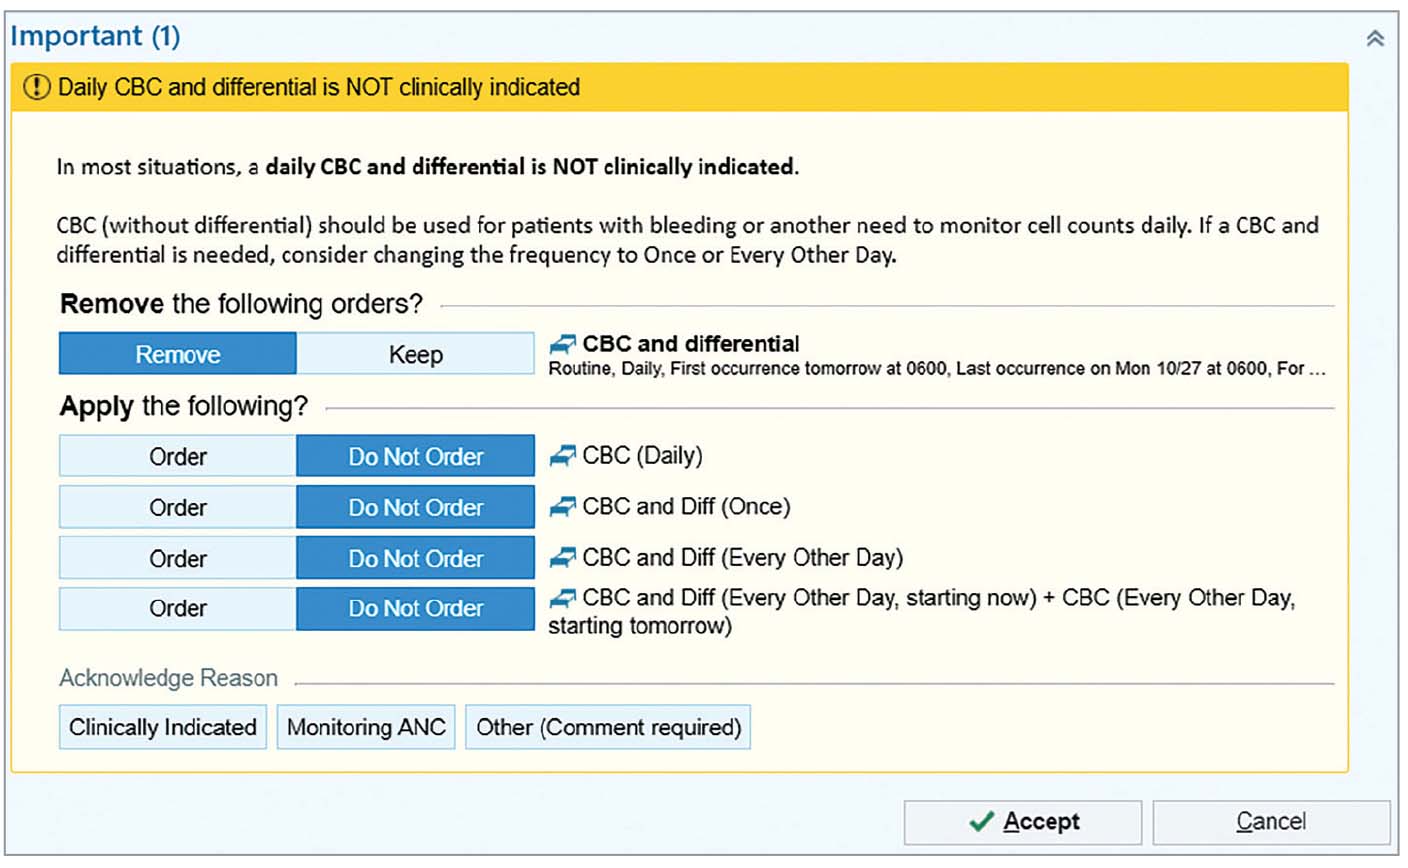Click the icon beside the combined Every Other Day orders

point(562,598)
